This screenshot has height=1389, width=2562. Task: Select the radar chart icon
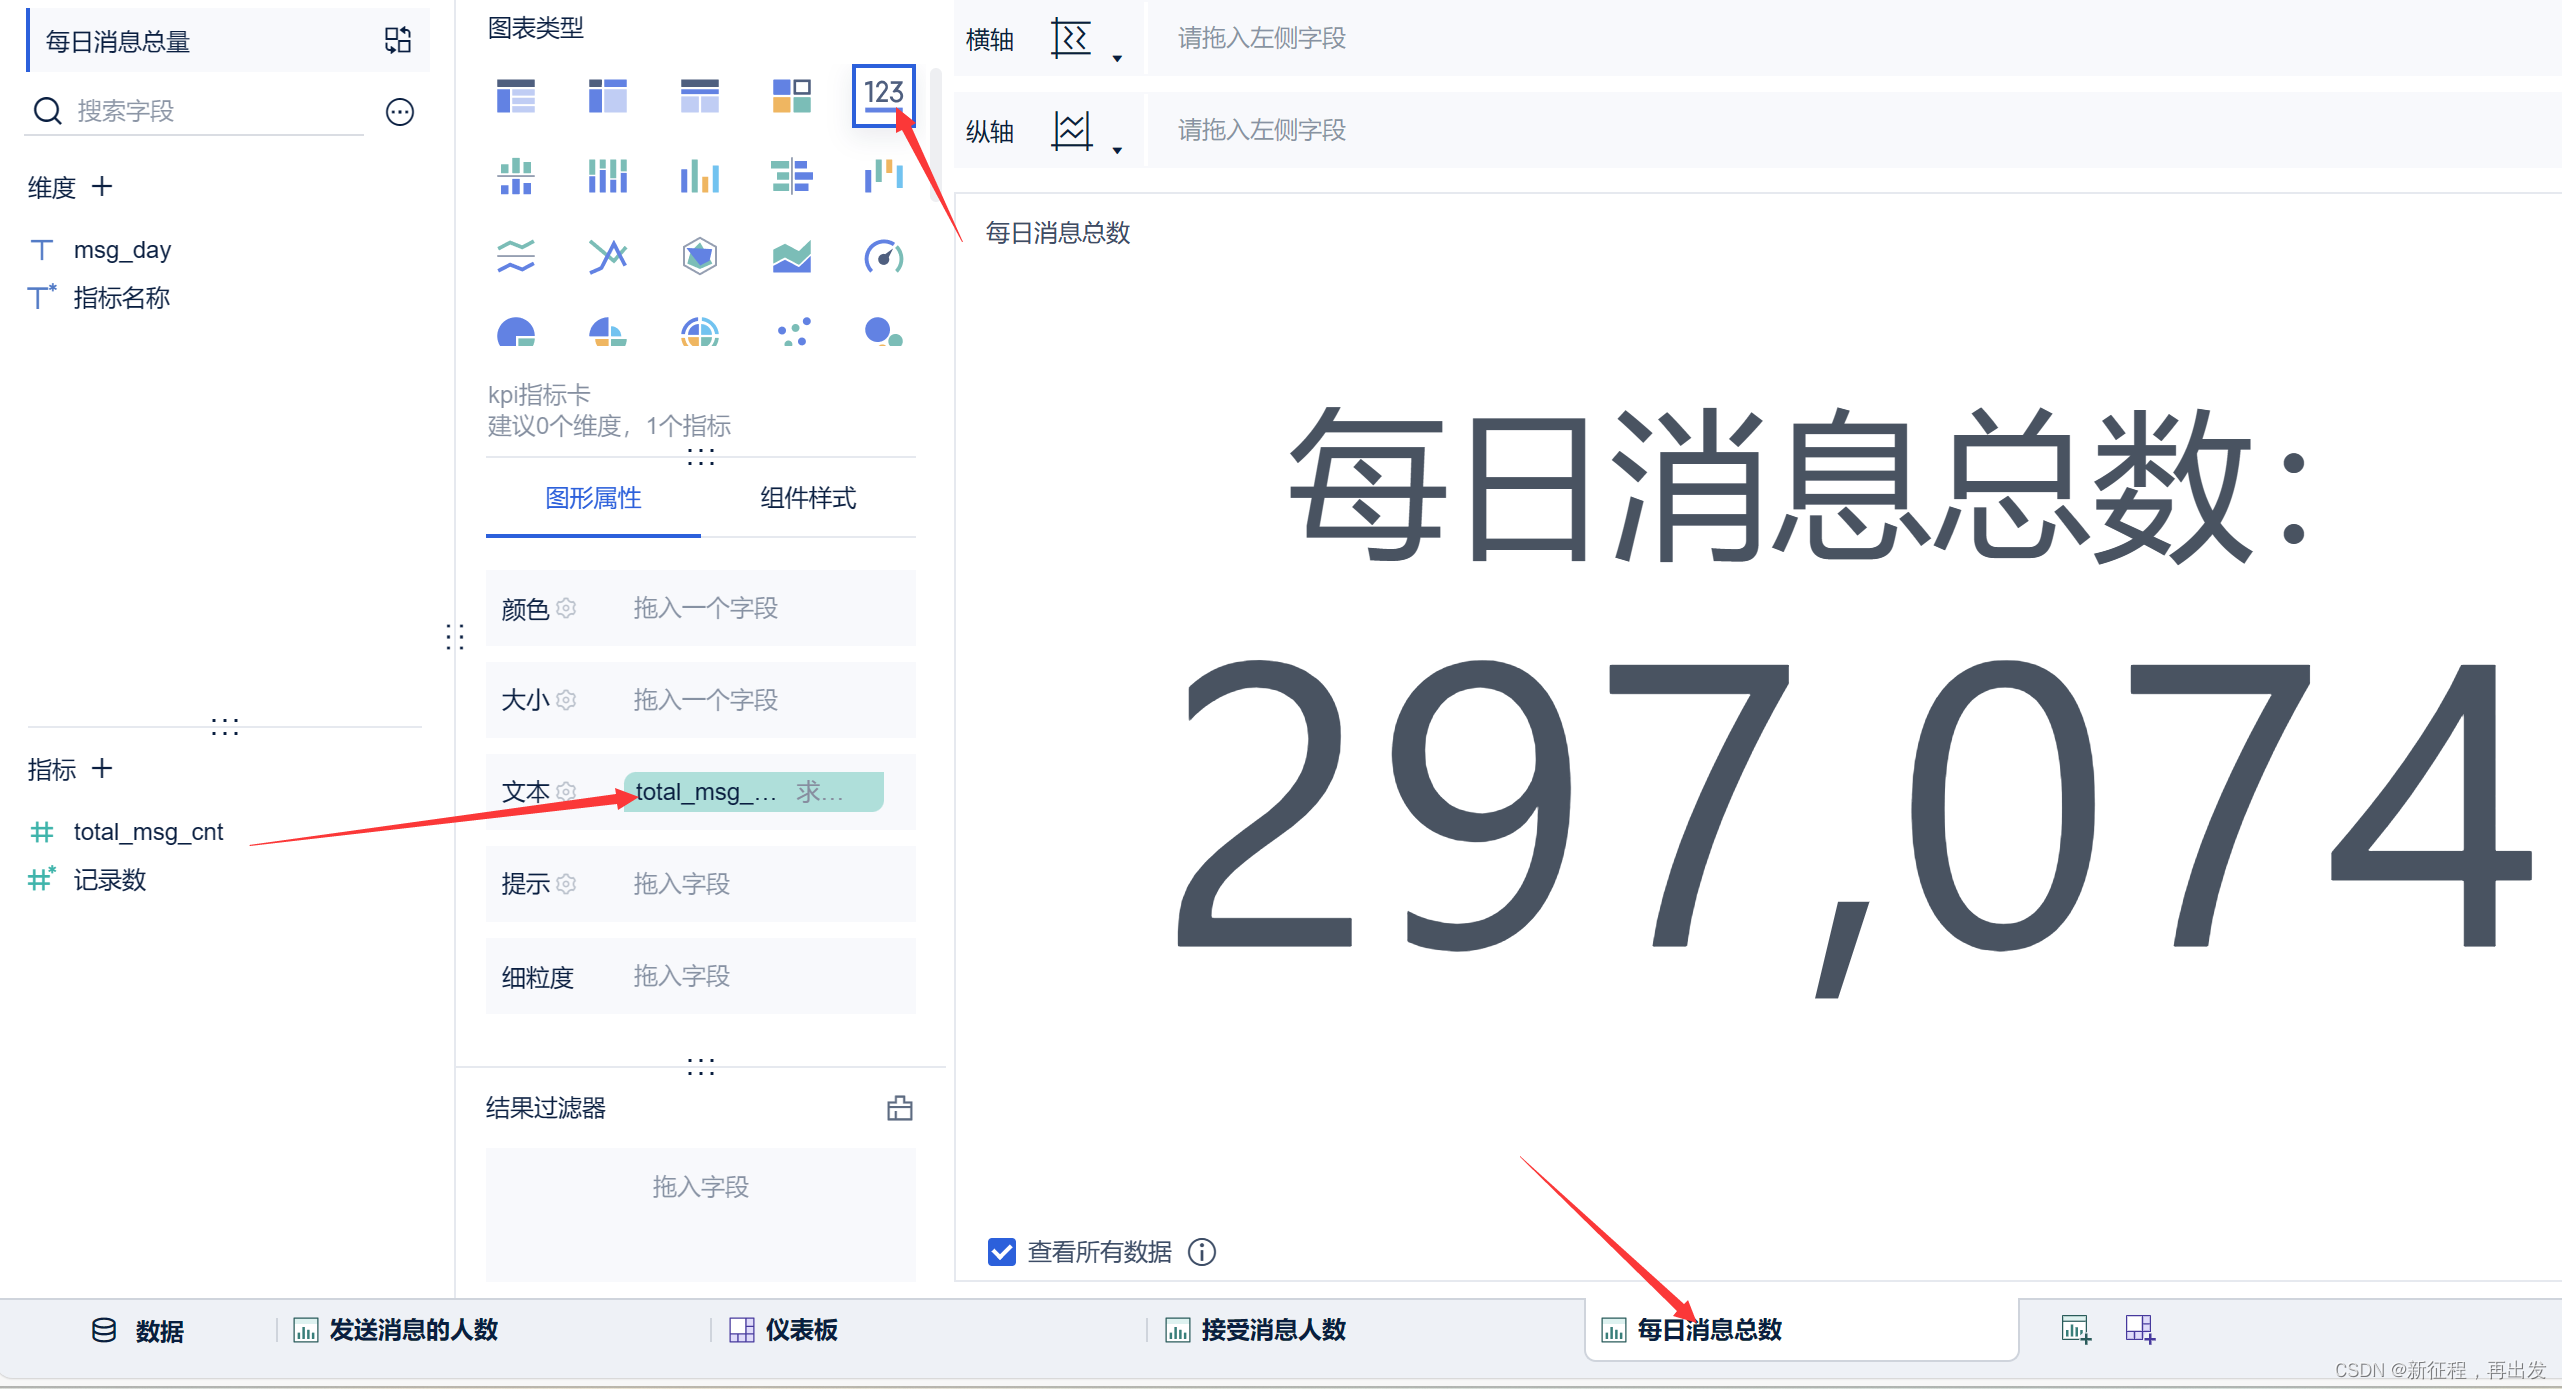700,256
